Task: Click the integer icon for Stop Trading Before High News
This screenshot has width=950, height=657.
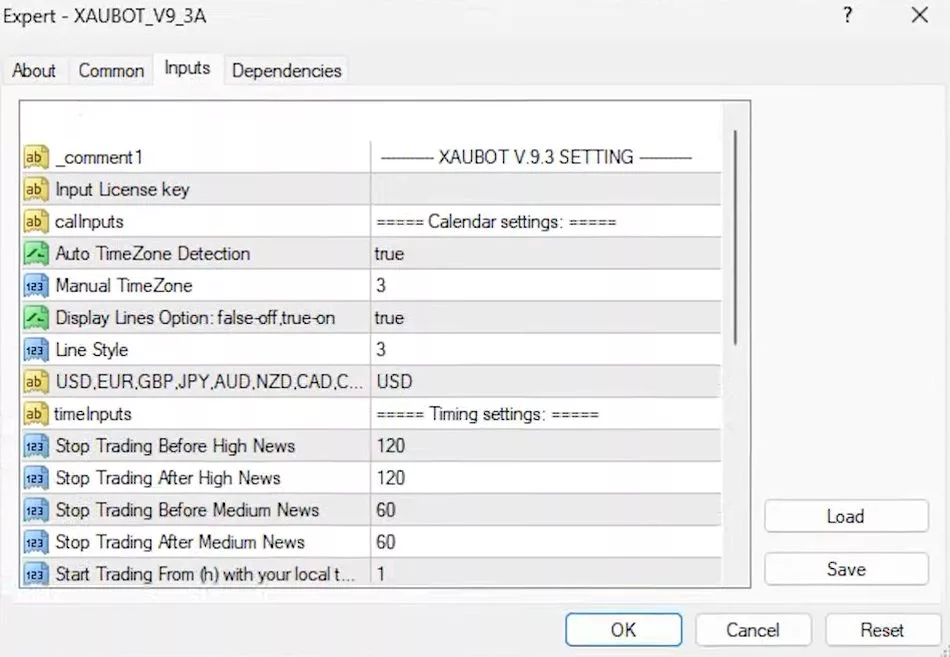Action: click(36, 445)
